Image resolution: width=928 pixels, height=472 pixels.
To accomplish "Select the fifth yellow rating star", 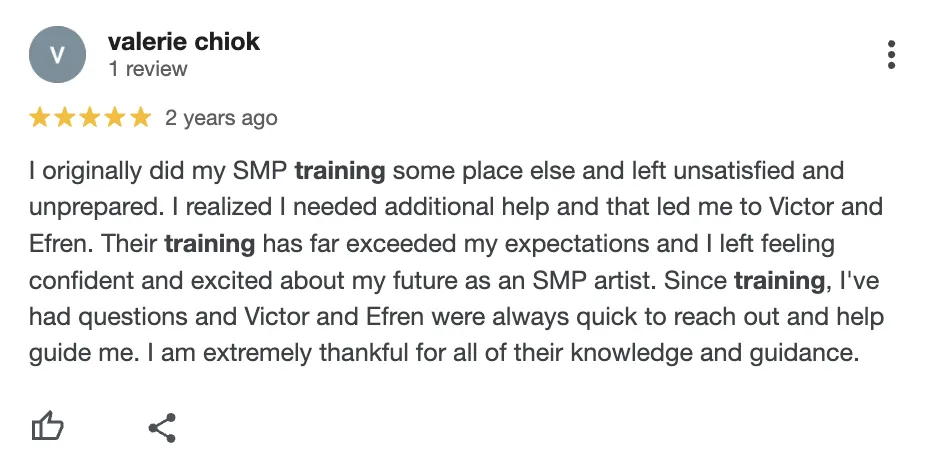I will (140, 117).
